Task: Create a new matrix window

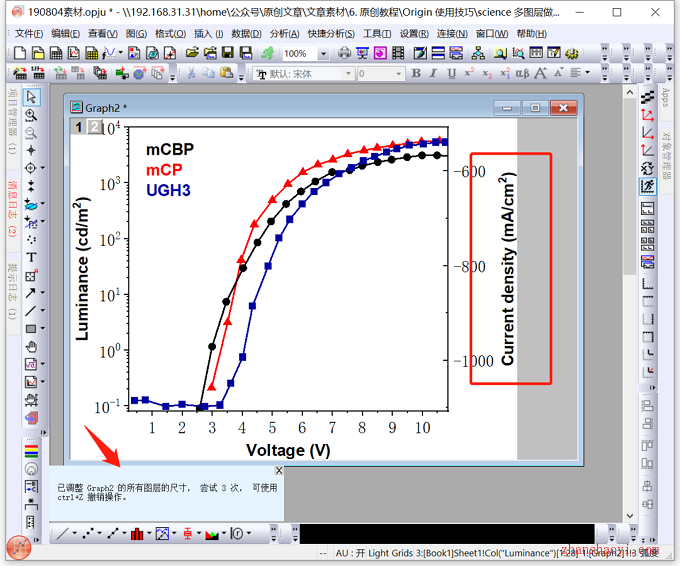Action: [92, 53]
